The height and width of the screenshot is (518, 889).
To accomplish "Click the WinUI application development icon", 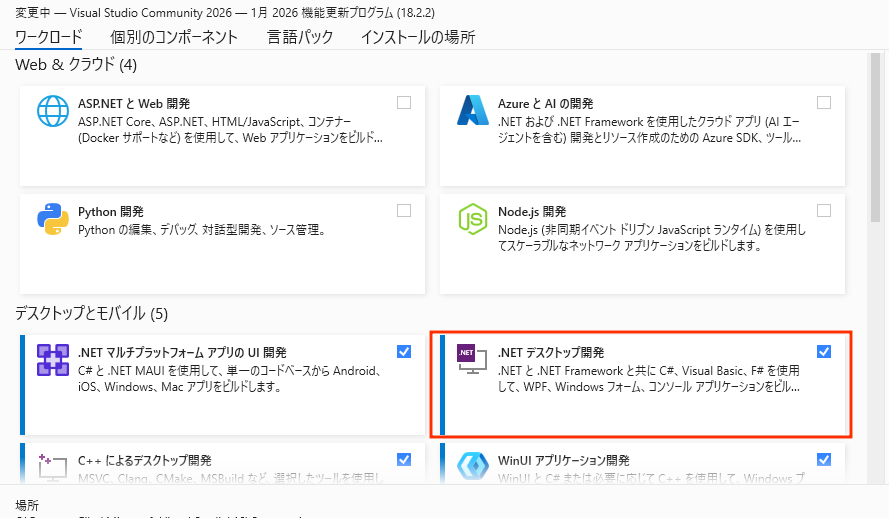I will pos(472,467).
